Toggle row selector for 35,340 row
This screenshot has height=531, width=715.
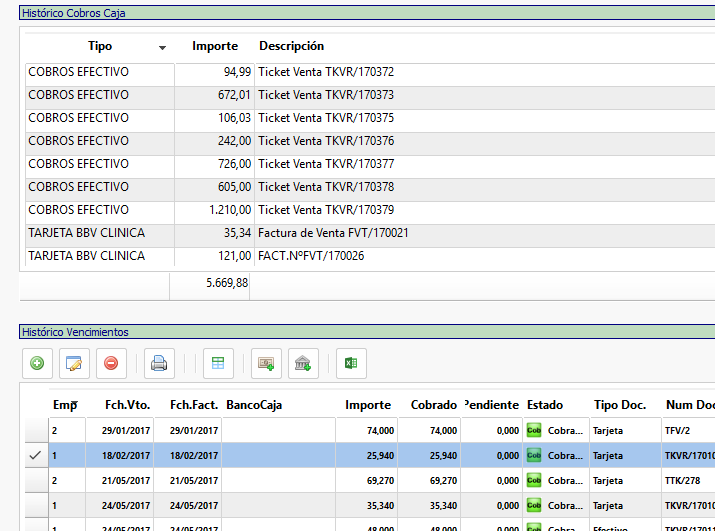[x=36, y=505]
